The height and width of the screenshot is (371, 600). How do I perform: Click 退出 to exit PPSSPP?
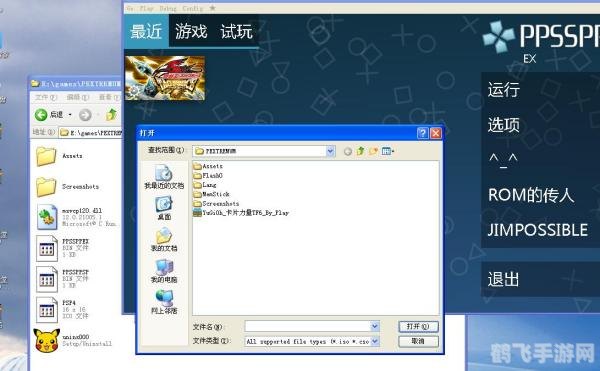[504, 279]
